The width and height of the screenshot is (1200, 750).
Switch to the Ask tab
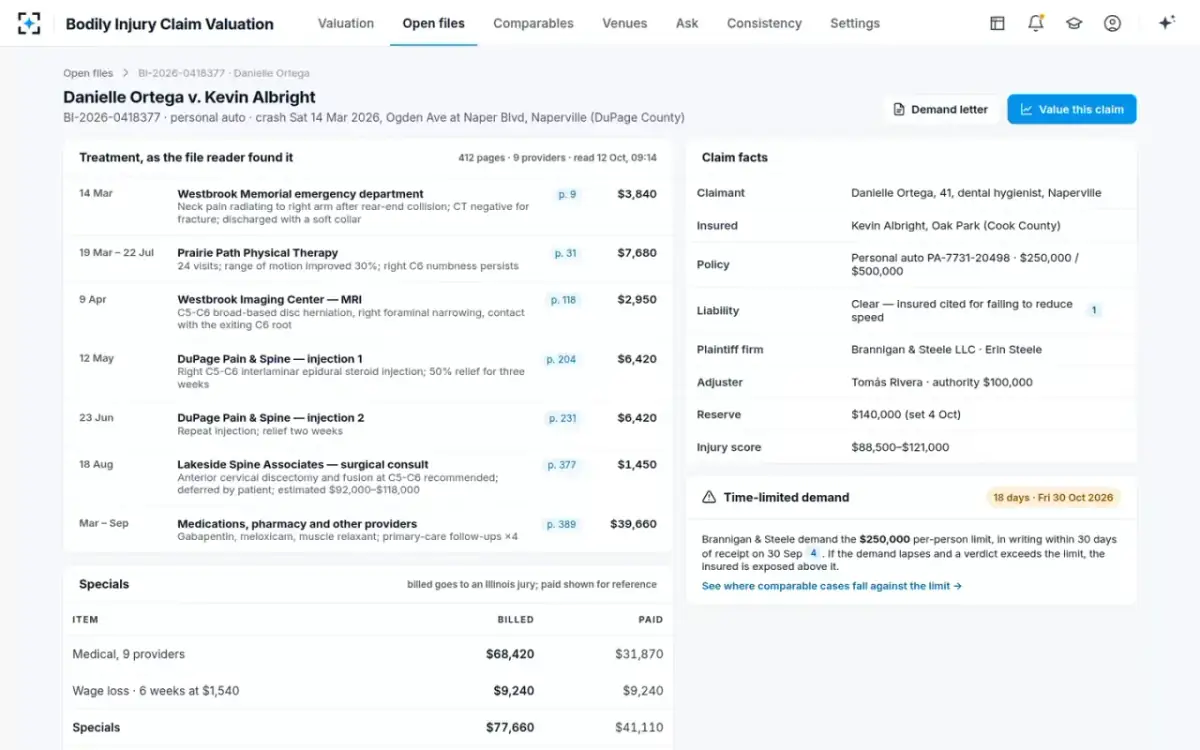click(x=687, y=23)
